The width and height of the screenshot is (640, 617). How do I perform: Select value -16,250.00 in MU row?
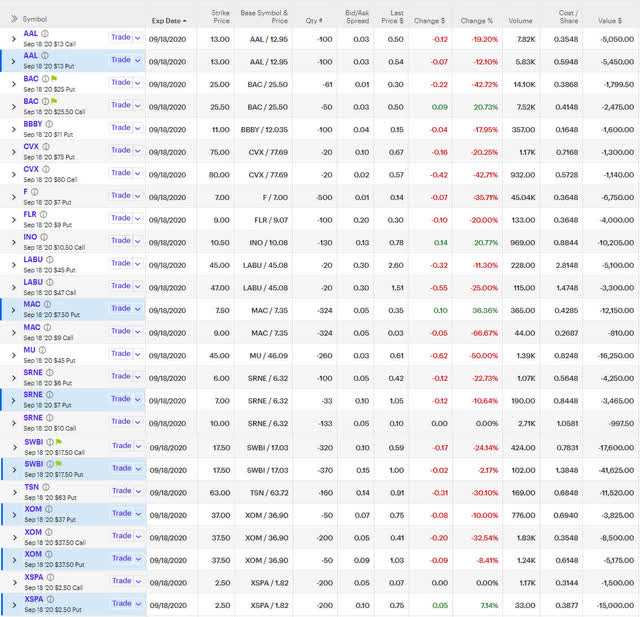click(616, 356)
